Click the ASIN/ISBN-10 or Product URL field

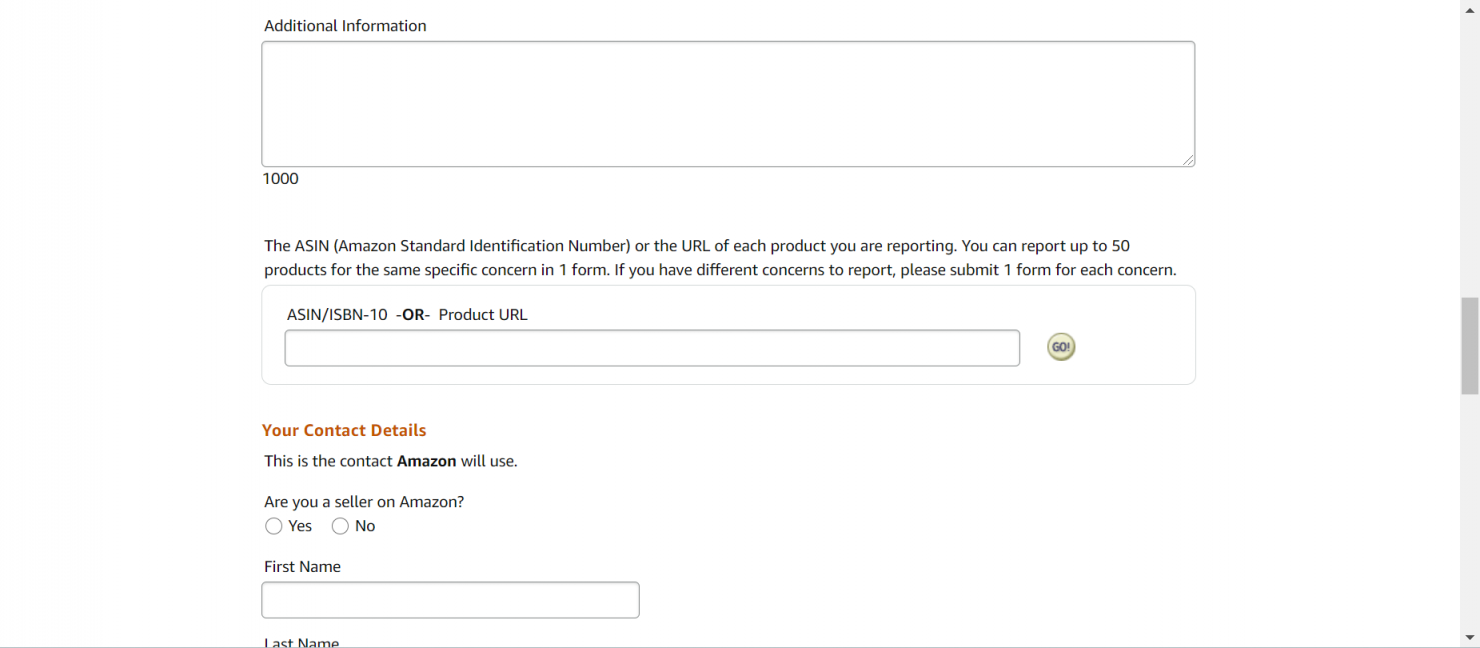coord(652,348)
